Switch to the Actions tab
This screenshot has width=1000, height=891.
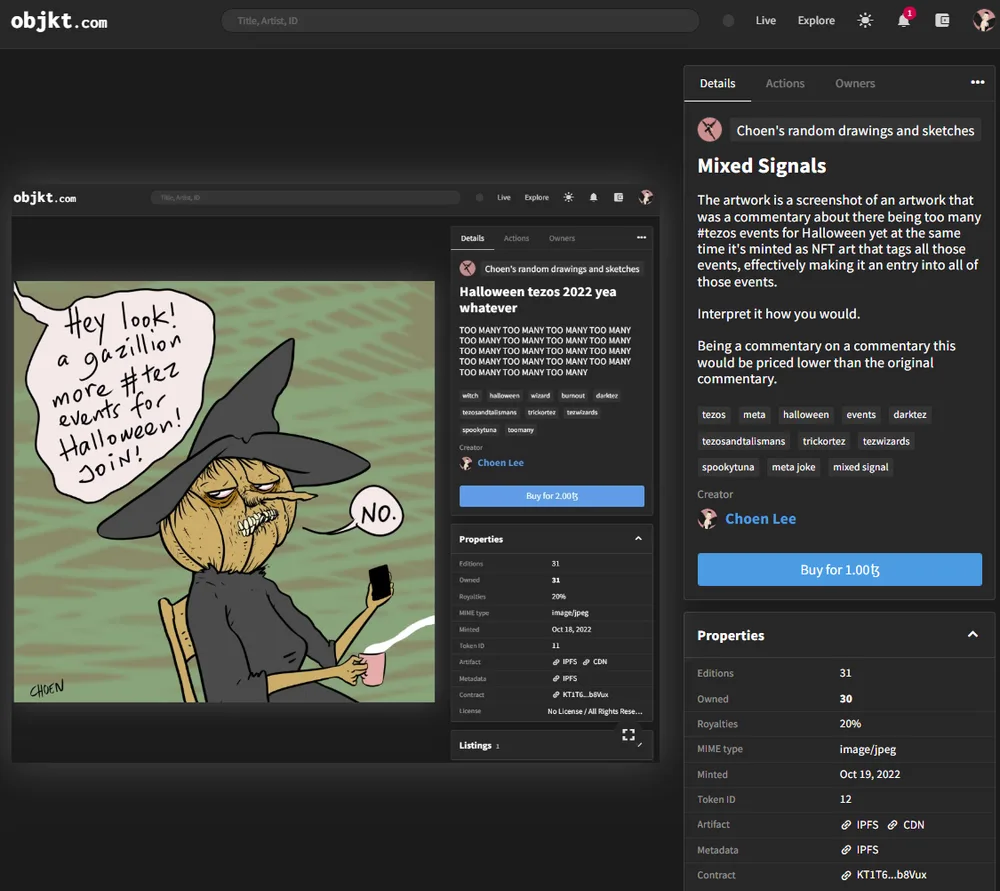point(784,83)
